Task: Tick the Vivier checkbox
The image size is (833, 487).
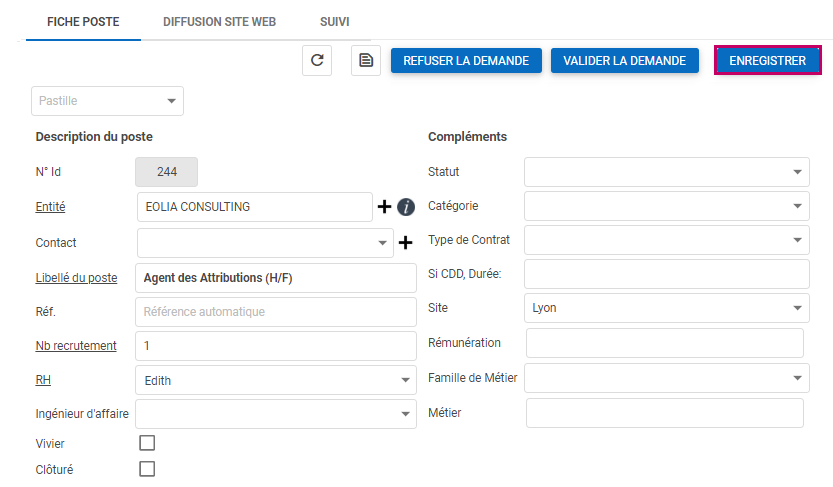Action: (147, 443)
